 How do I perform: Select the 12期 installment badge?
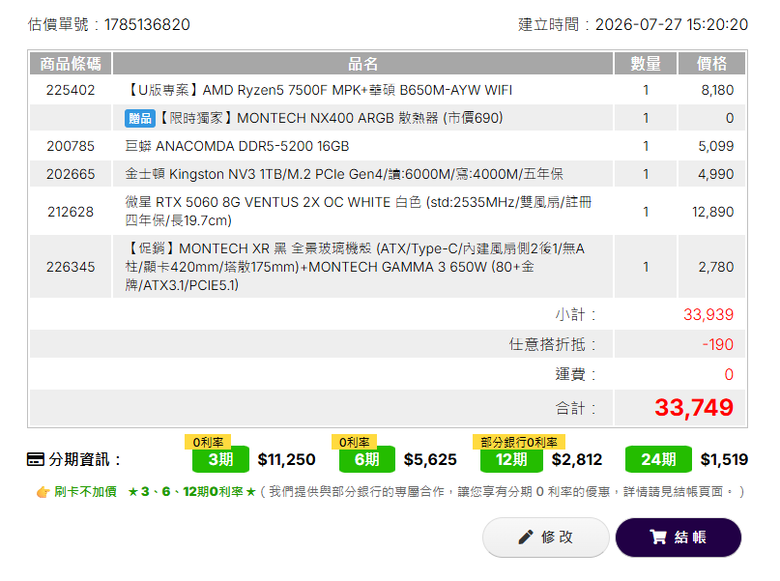click(x=511, y=459)
